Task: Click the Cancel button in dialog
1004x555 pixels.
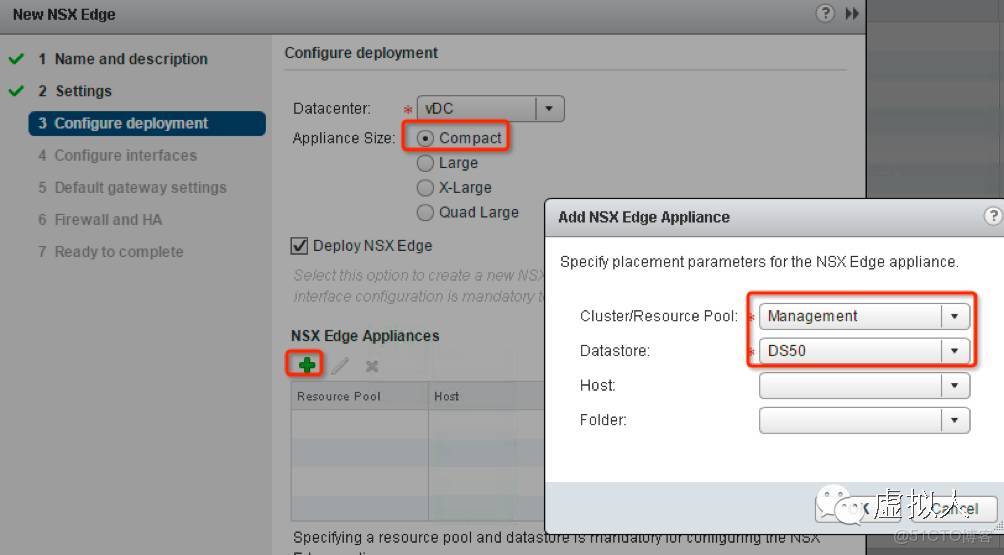Action: pos(953,509)
